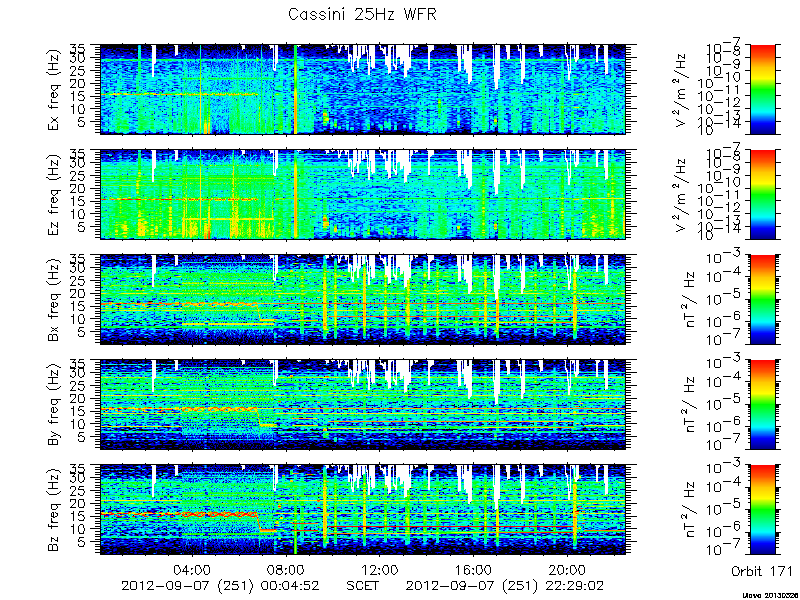The width and height of the screenshot is (800, 600).
Task: Click the plot title "Cassini 25Hz WFR"
Action: (x=362, y=15)
